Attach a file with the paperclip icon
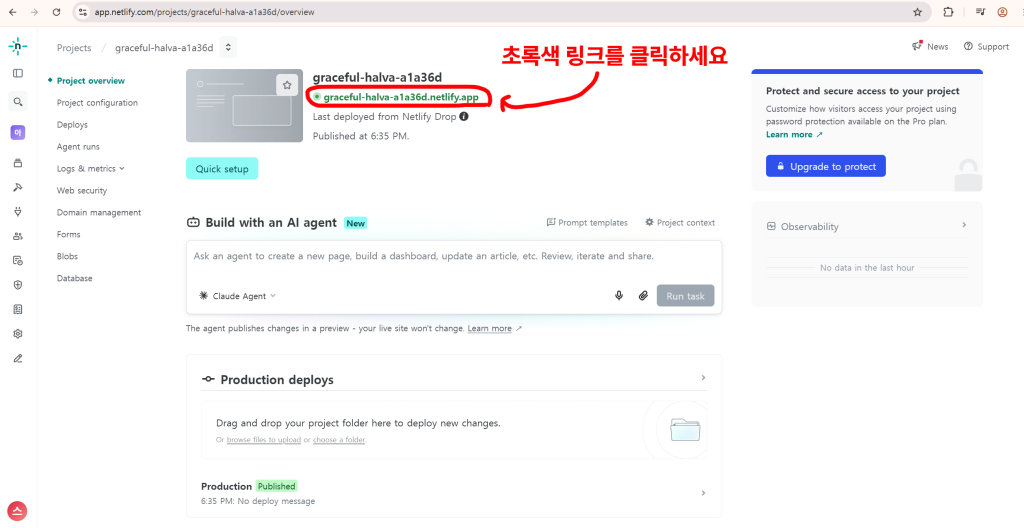 coord(643,296)
